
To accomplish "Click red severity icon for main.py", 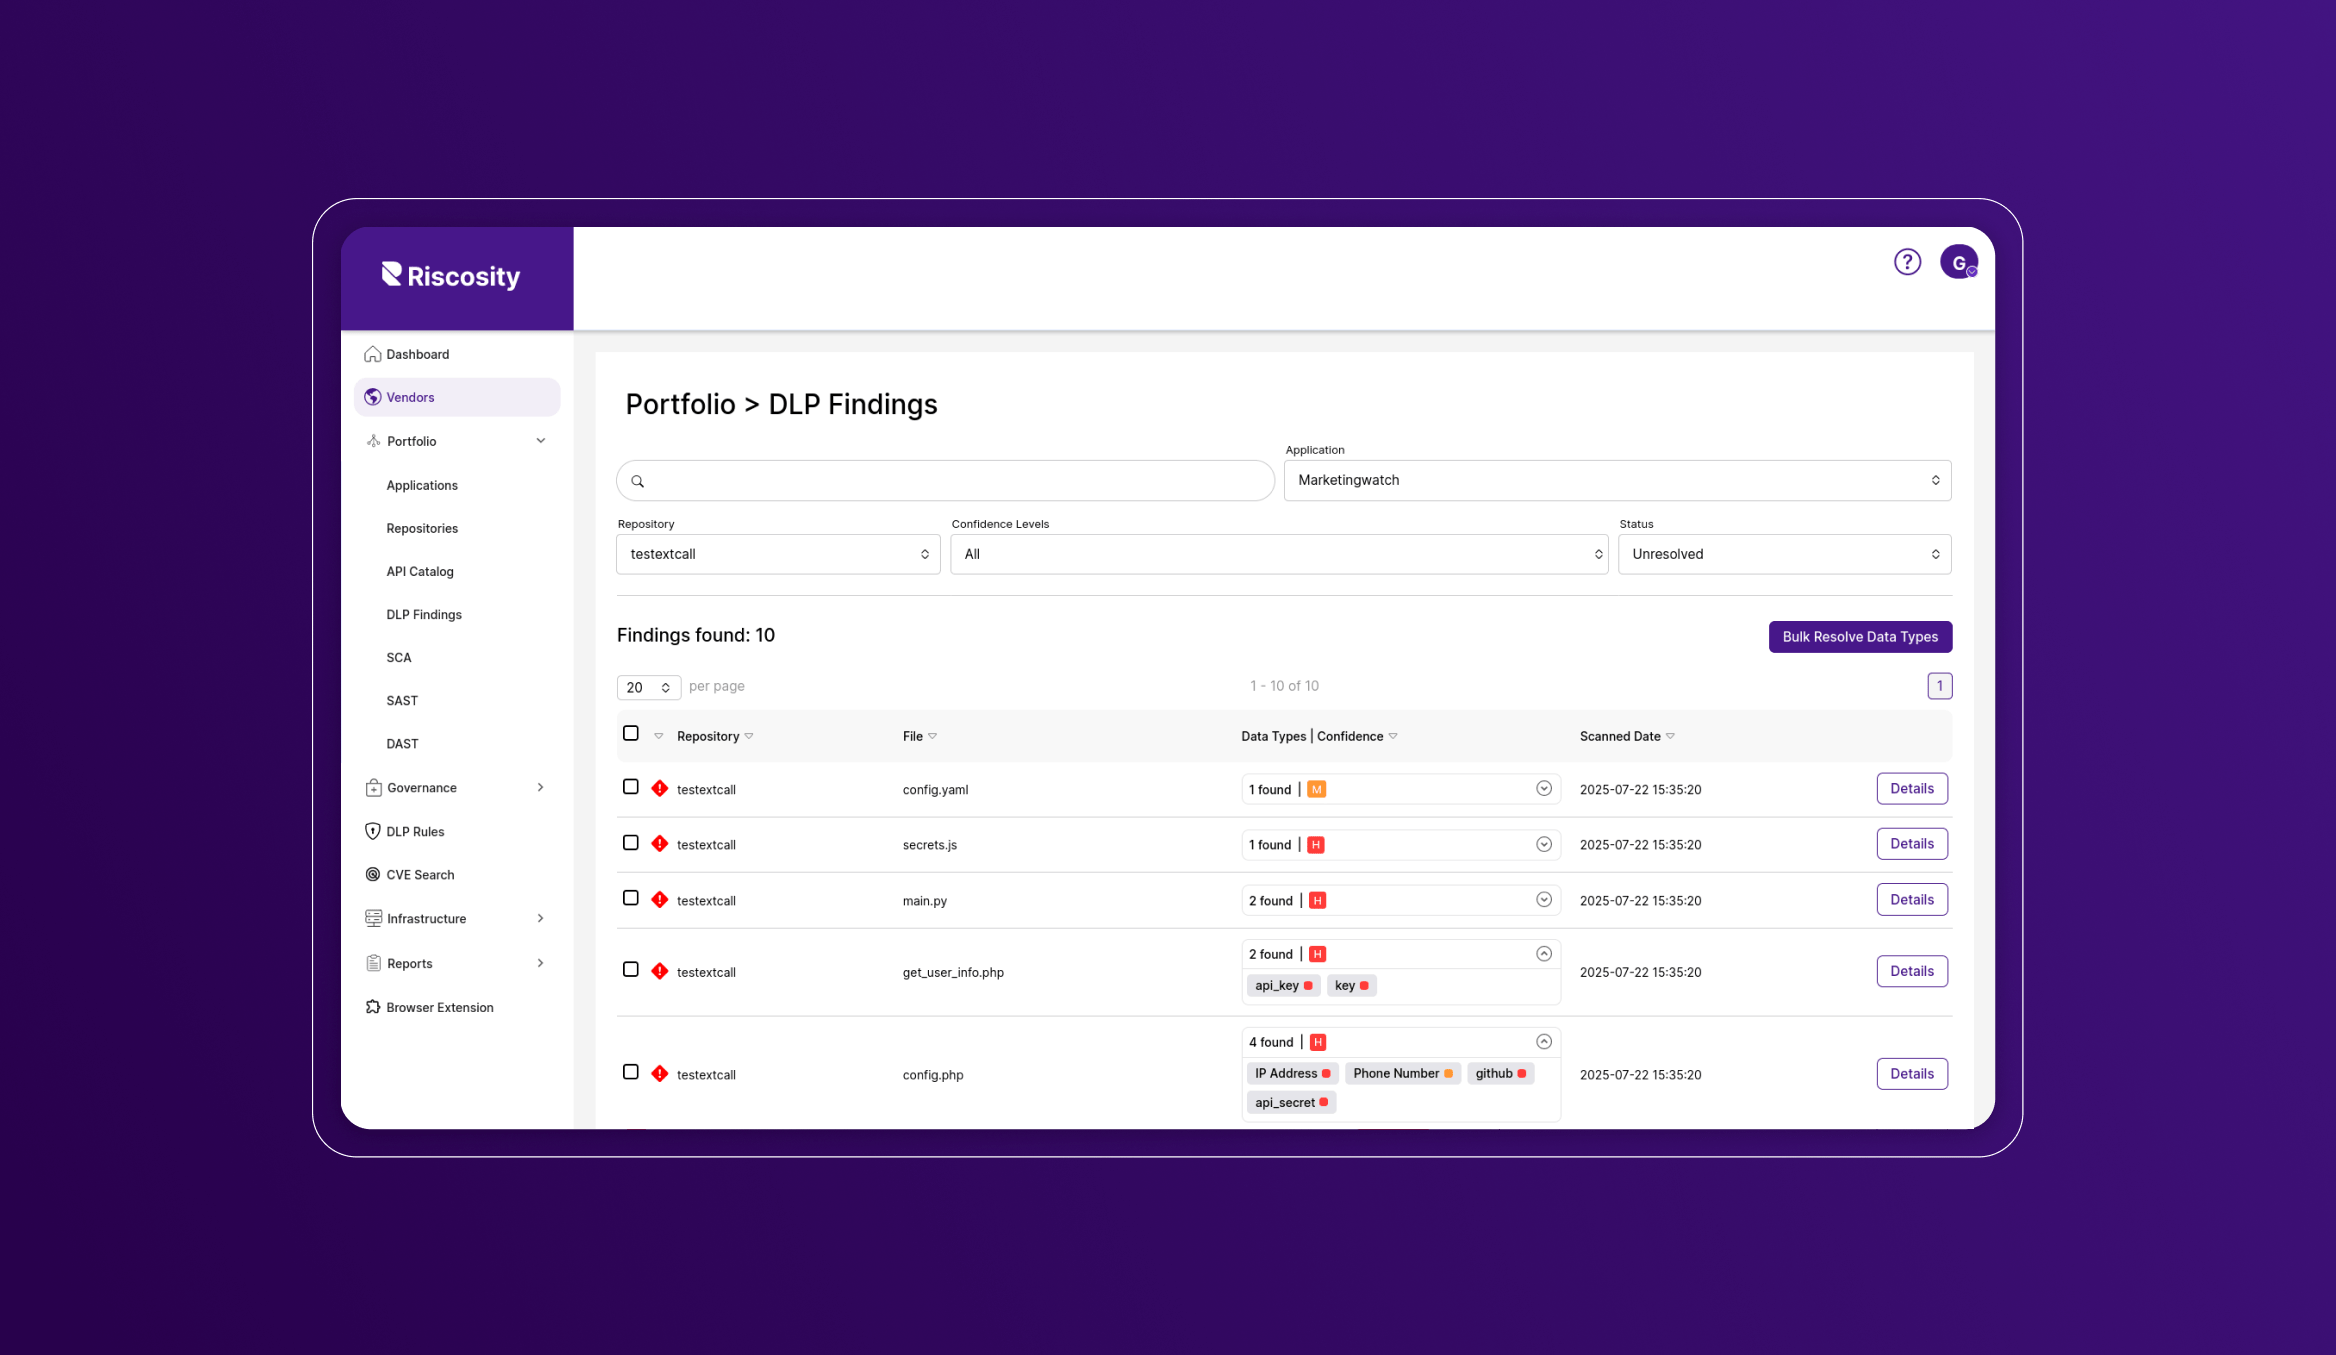I will (660, 900).
